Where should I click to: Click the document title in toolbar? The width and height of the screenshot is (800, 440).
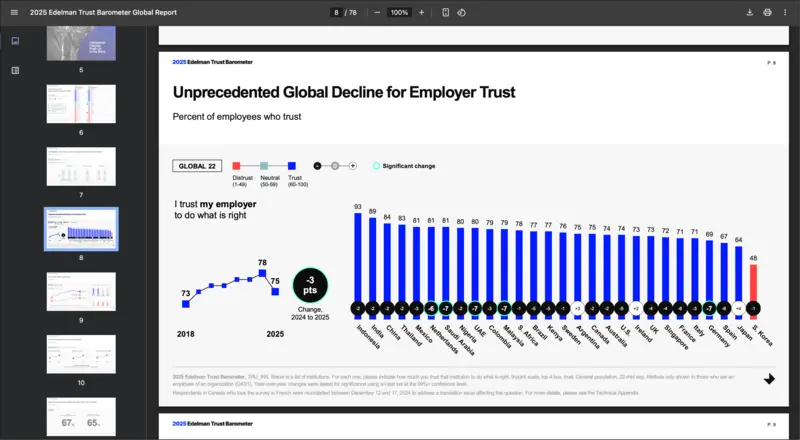pos(104,12)
